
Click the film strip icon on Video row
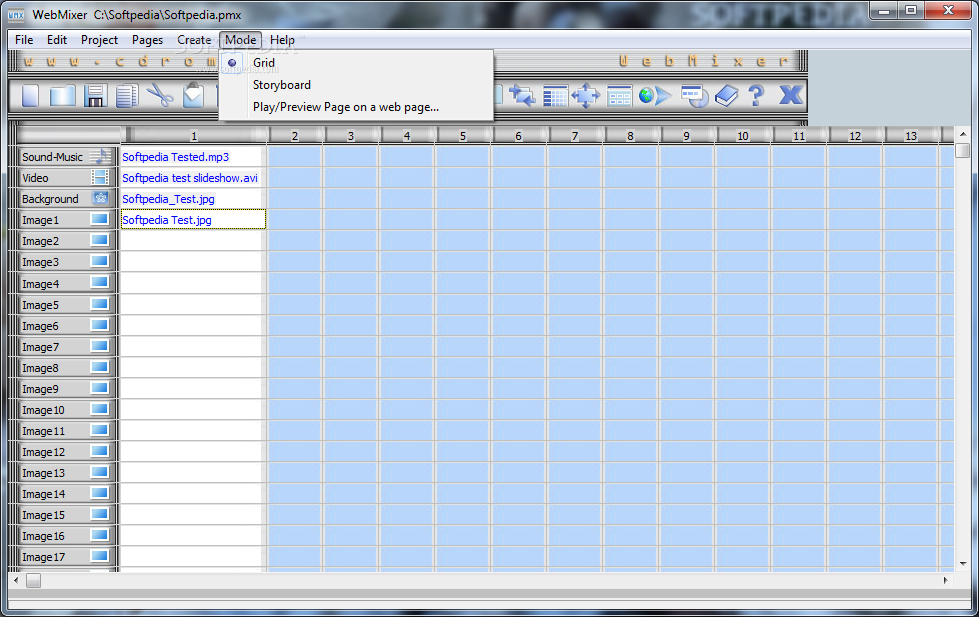tap(100, 177)
